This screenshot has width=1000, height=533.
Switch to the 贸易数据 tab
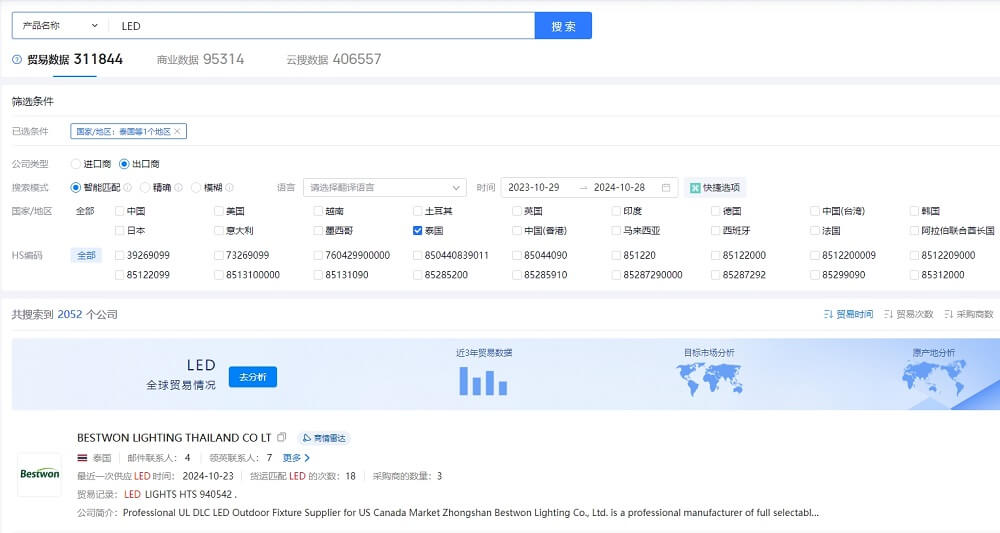(75, 59)
